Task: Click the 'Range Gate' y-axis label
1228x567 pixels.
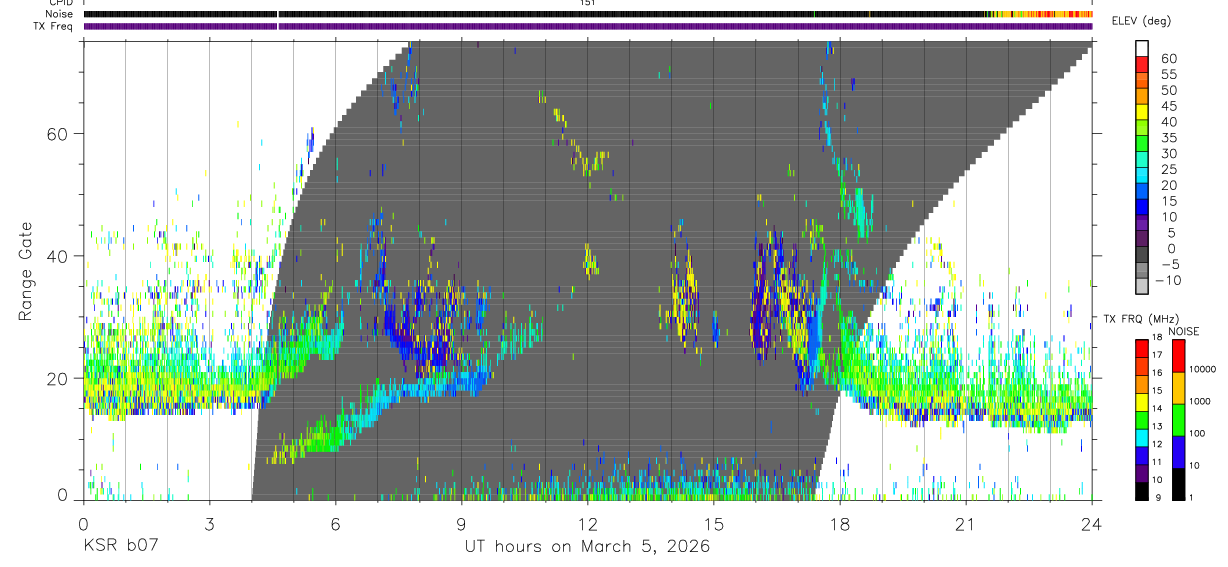Action: [25, 271]
